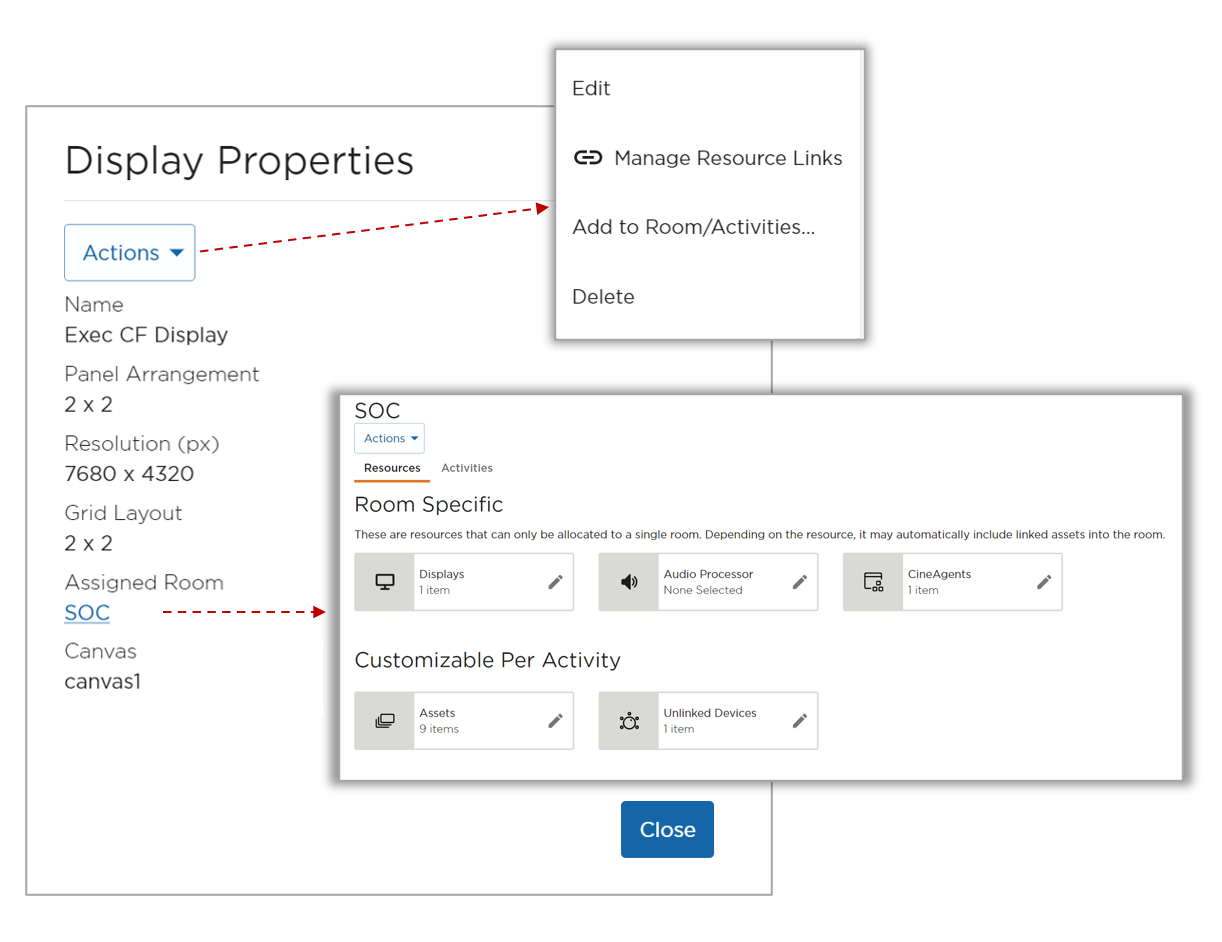Image resolution: width=1222 pixels, height=942 pixels.
Task: Click the chain-link icon beside Manage Resource Links
Action: pyautogui.click(x=588, y=157)
